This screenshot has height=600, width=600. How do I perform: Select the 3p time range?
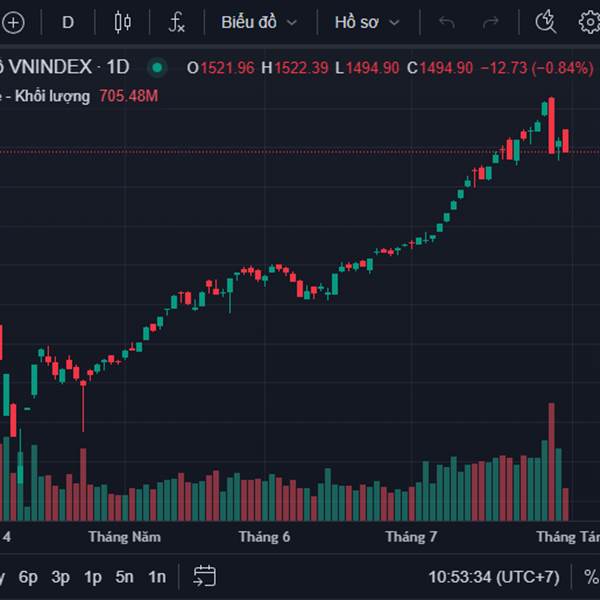[60, 577]
